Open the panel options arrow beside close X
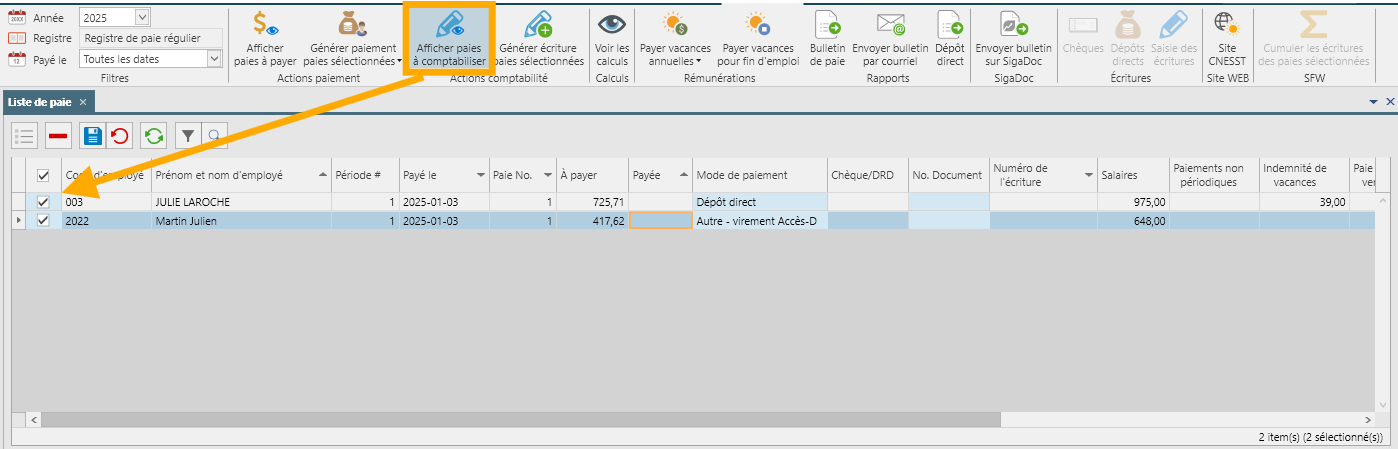 (1373, 102)
